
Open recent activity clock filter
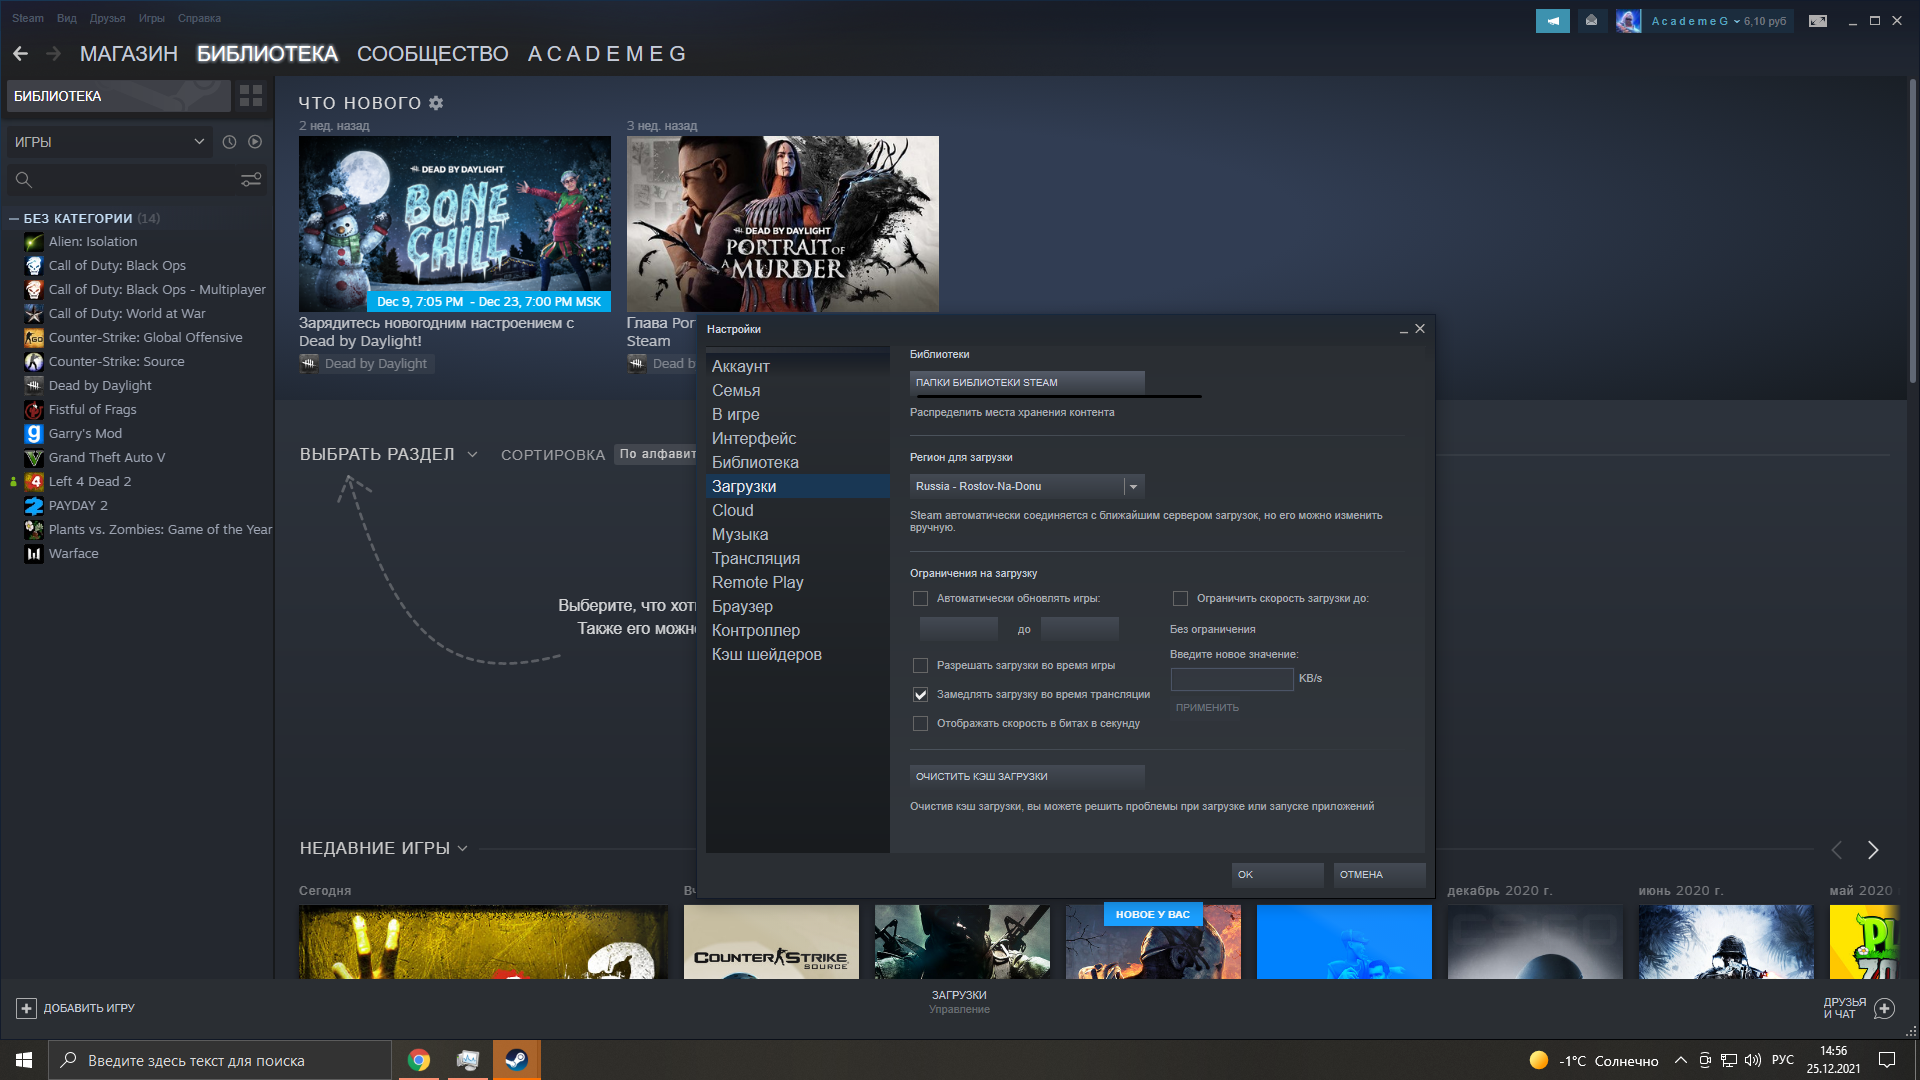pos(229,142)
